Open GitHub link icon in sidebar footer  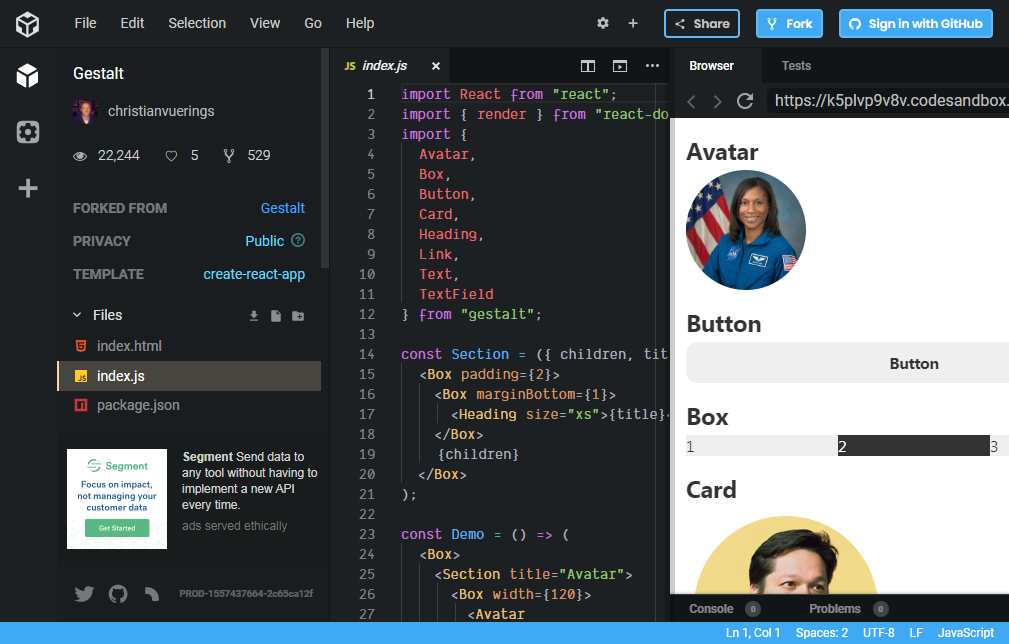(118, 593)
